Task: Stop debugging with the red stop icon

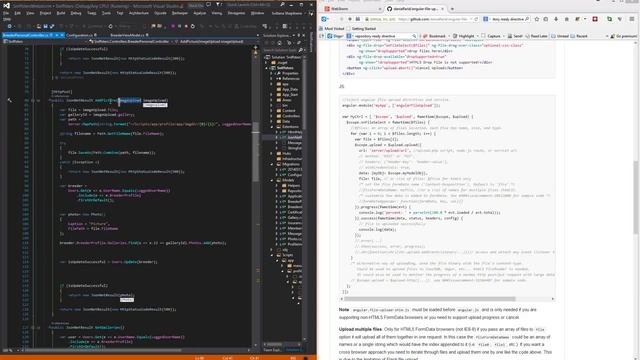Action: click(186, 26)
